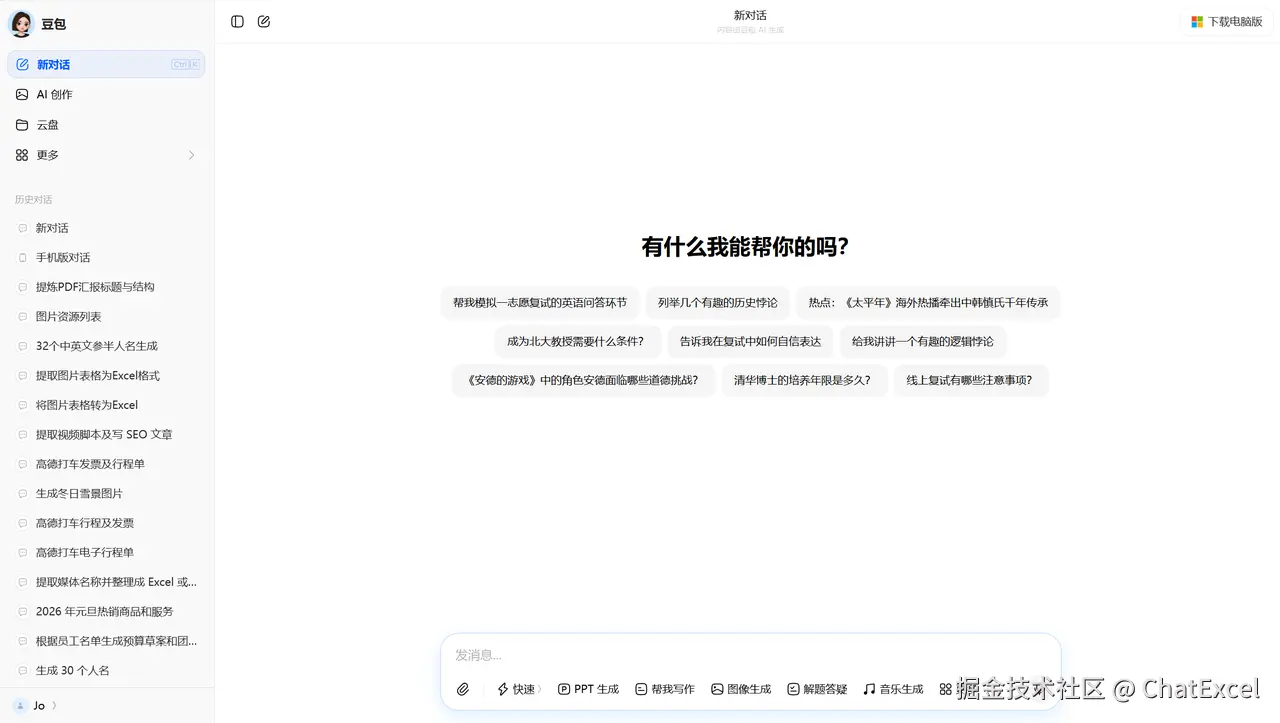This screenshot has width=1280, height=723.
Task: Open history chat 新对话
Action: [x=106, y=228]
